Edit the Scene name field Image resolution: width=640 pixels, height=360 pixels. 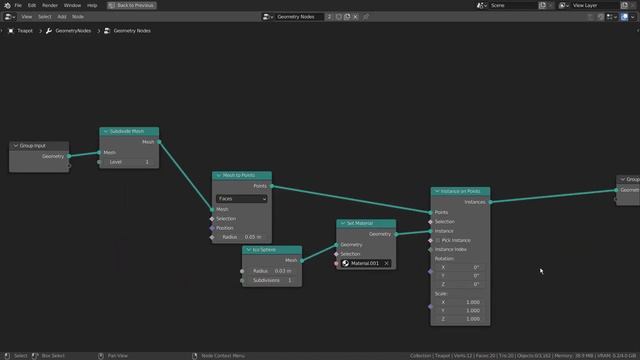pos(513,5)
